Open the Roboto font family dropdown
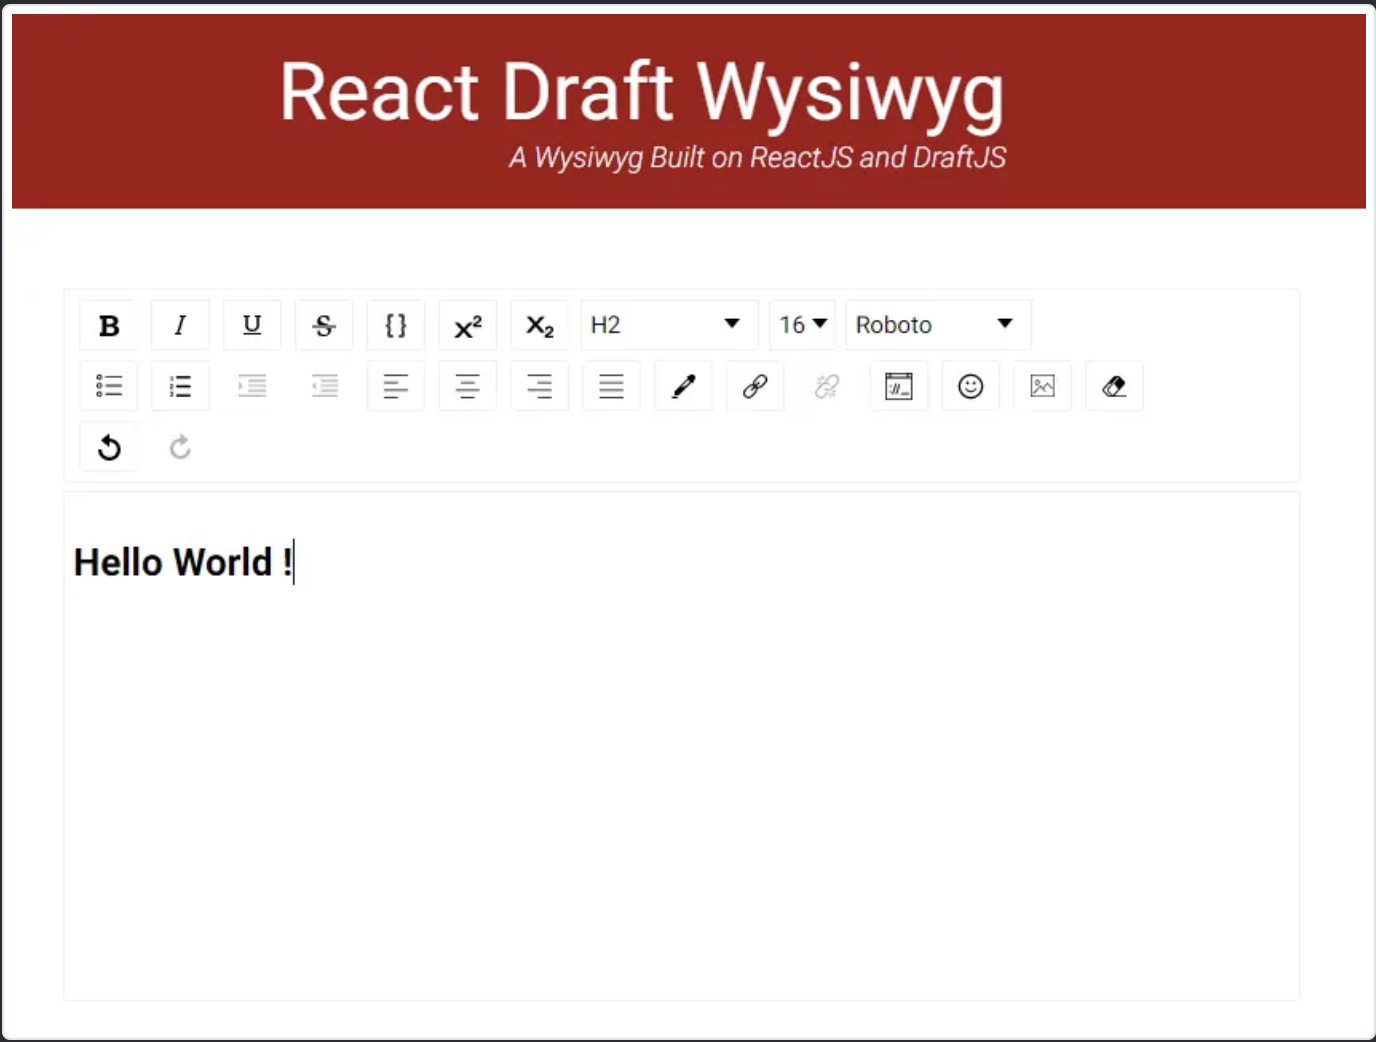The width and height of the screenshot is (1376, 1042). pos(938,325)
